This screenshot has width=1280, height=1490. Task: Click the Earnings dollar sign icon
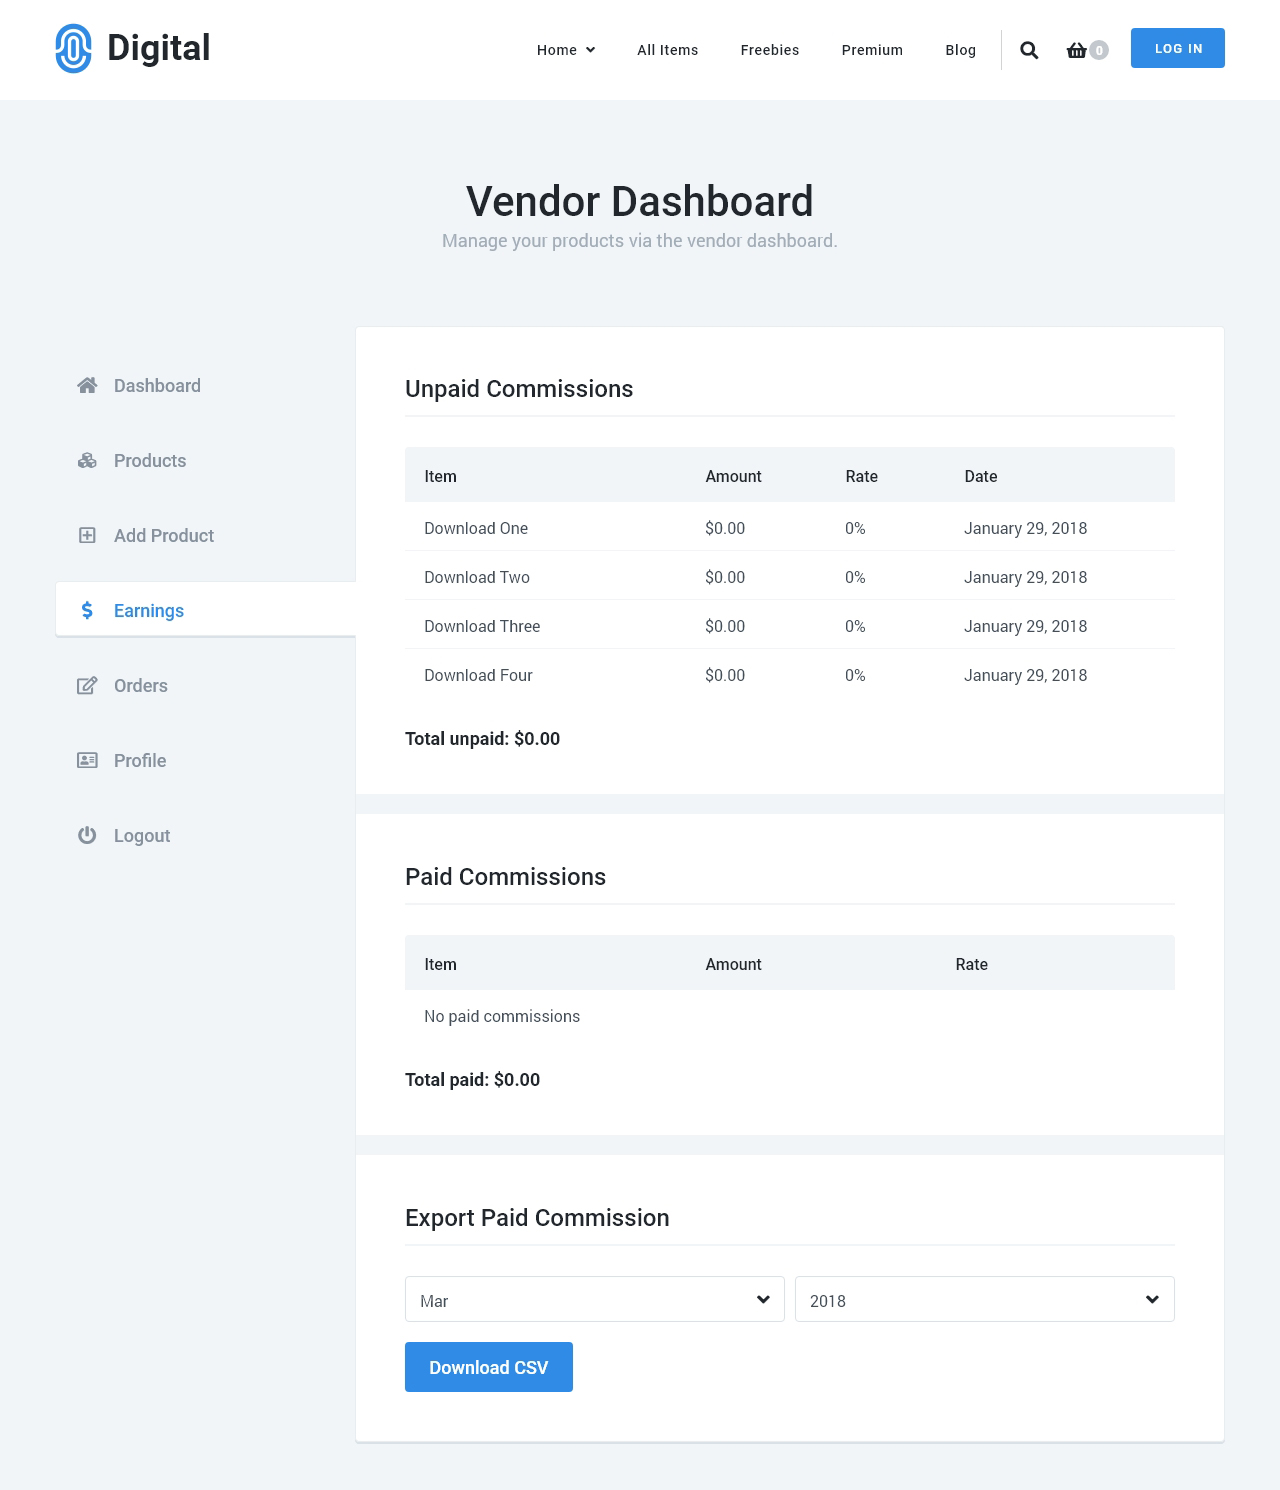click(x=87, y=611)
